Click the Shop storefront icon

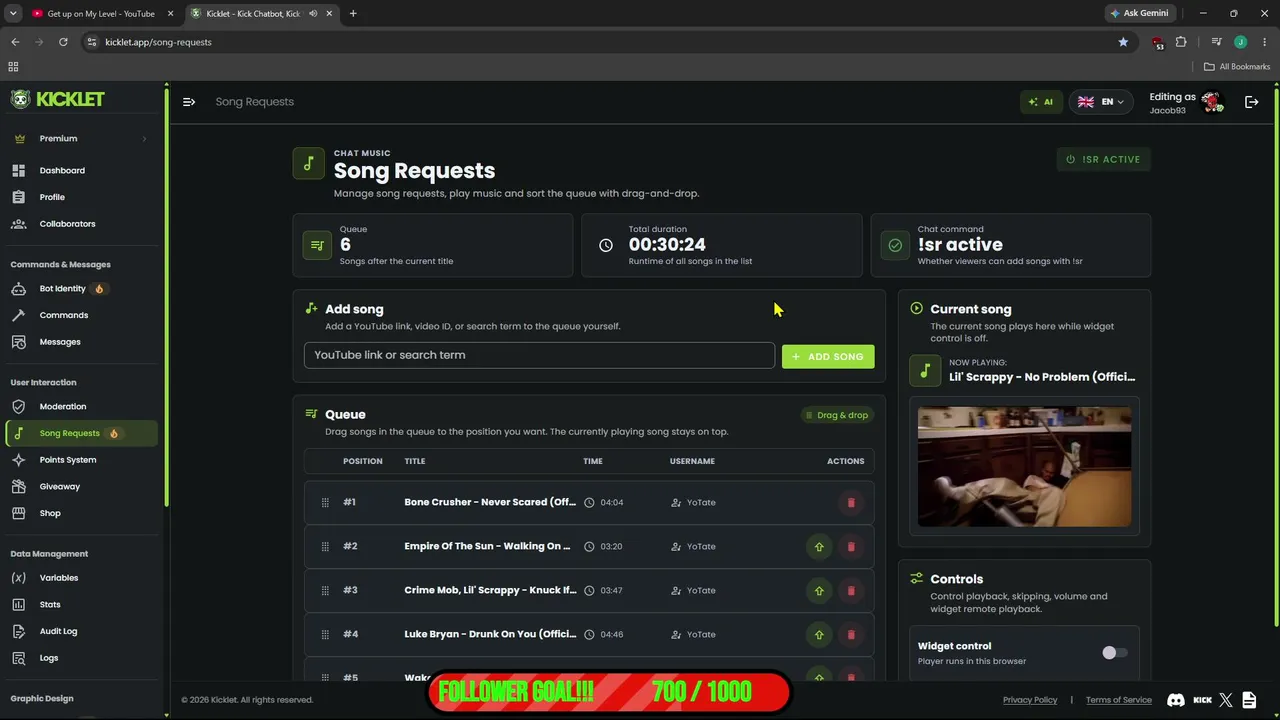[18, 513]
